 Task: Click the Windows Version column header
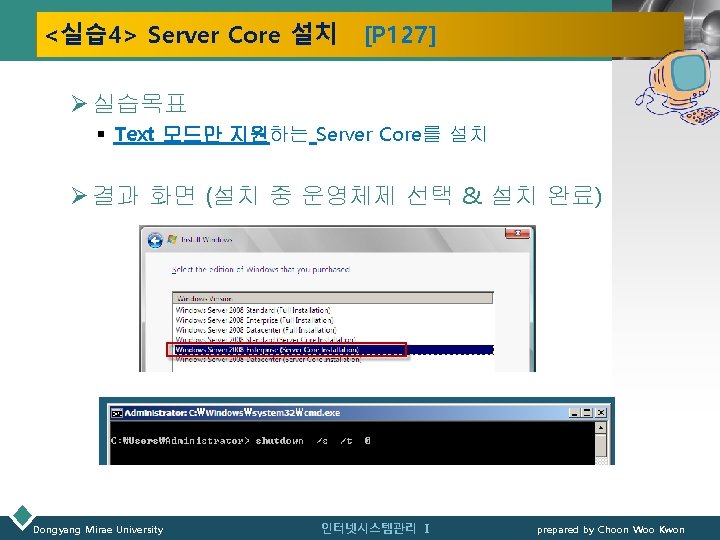[332, 298]
